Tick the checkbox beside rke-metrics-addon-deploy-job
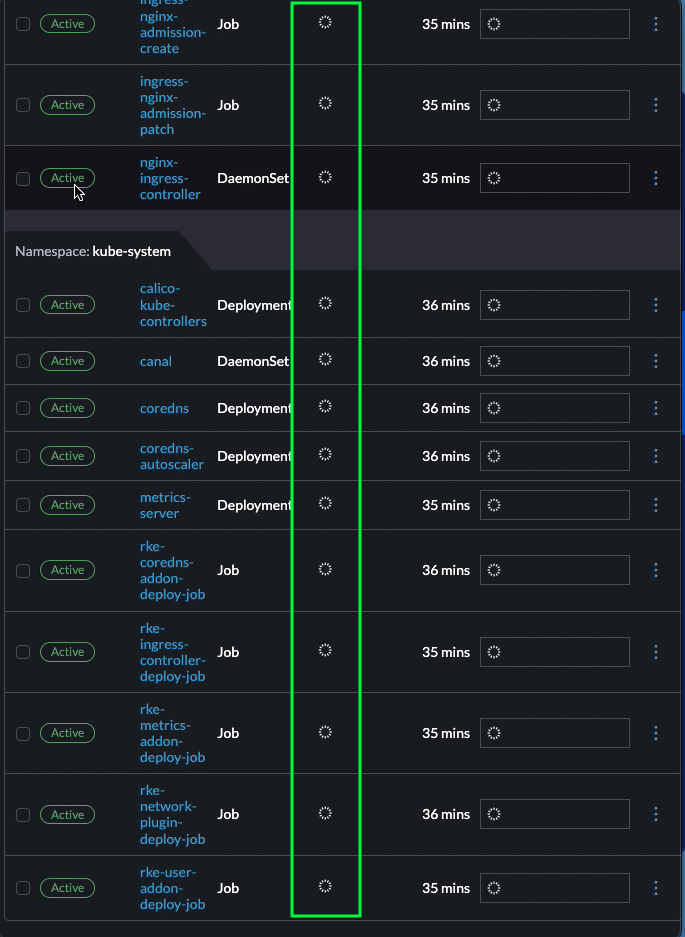This screenshot has height=937, width=685. tap(23, 733)
